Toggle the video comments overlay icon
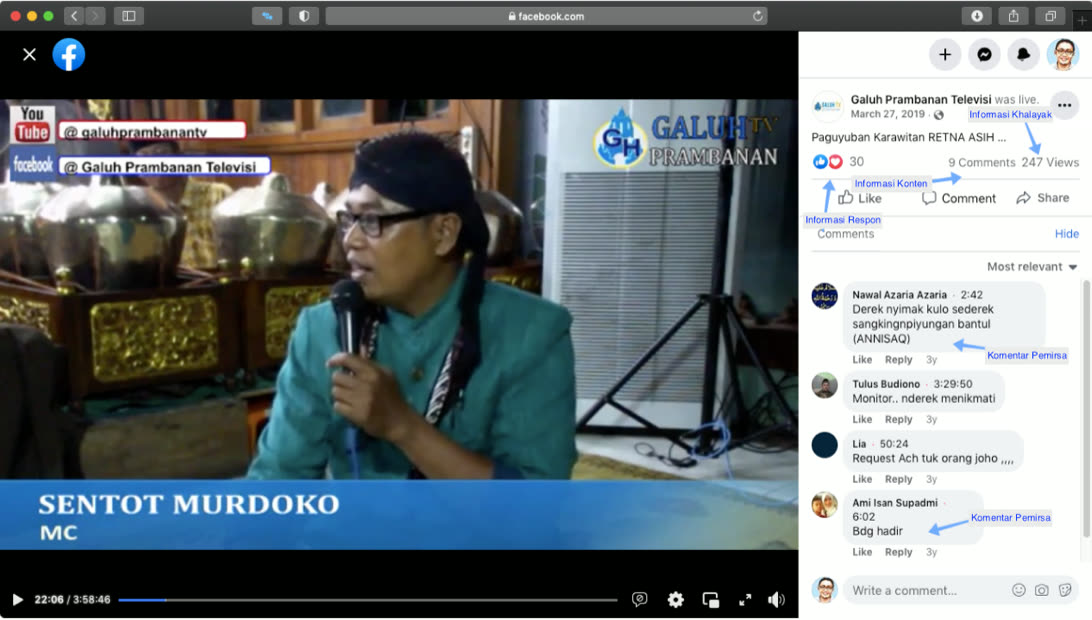 639,600
